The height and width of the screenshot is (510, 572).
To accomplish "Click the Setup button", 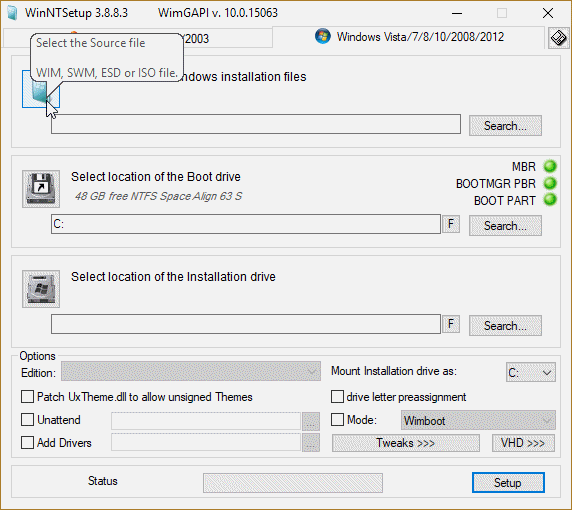I will click(x=508, y=482).
